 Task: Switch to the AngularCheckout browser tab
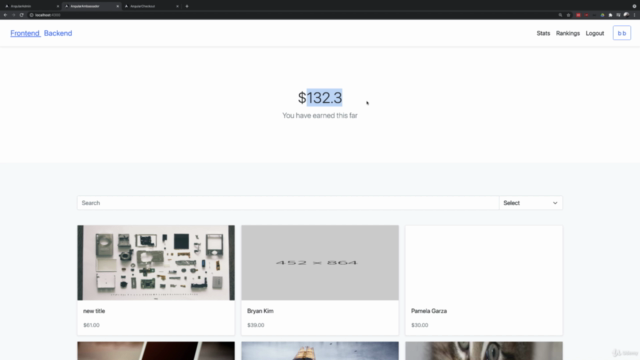coord(151,6)
